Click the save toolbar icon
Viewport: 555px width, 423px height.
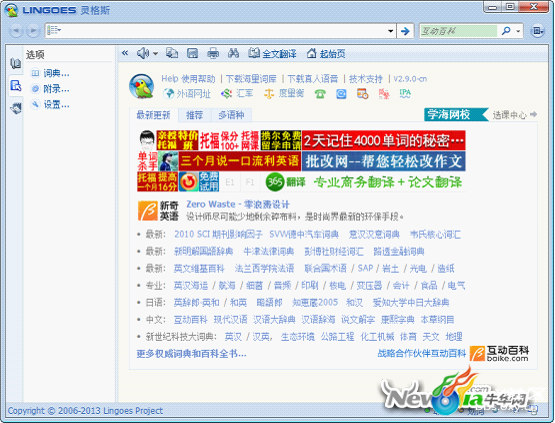(192, 53)
